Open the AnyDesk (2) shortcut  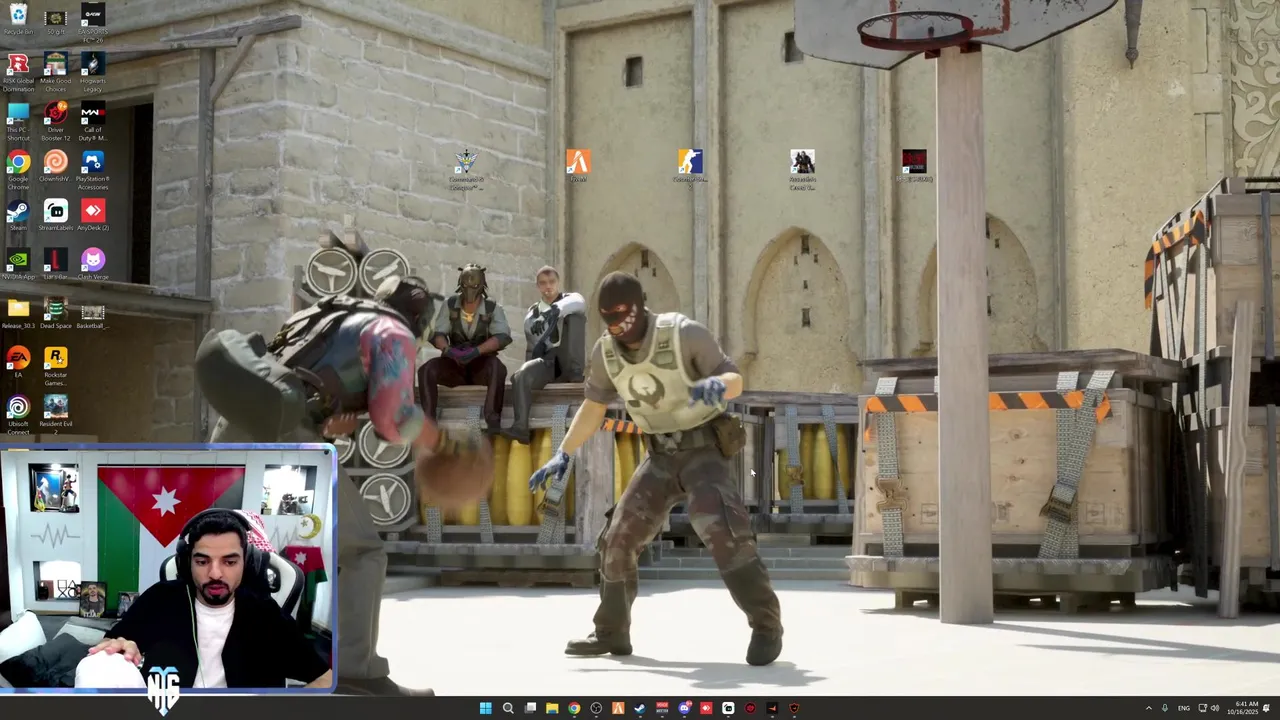coord(92,215)
